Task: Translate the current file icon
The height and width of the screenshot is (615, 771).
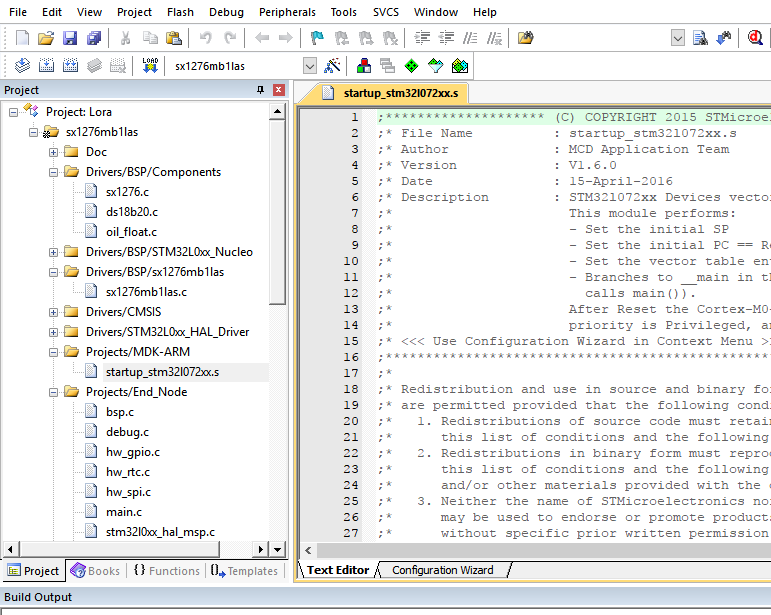Action: (x=22, y=65)
